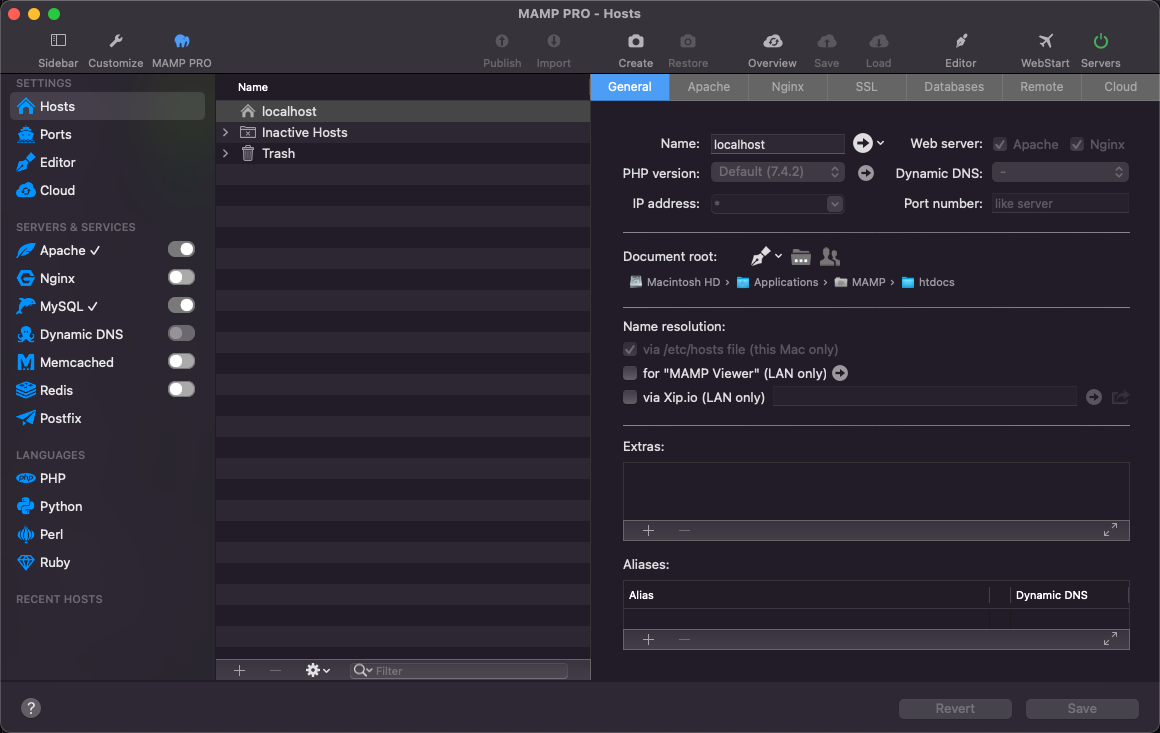Choose document root folder icon

800,257
